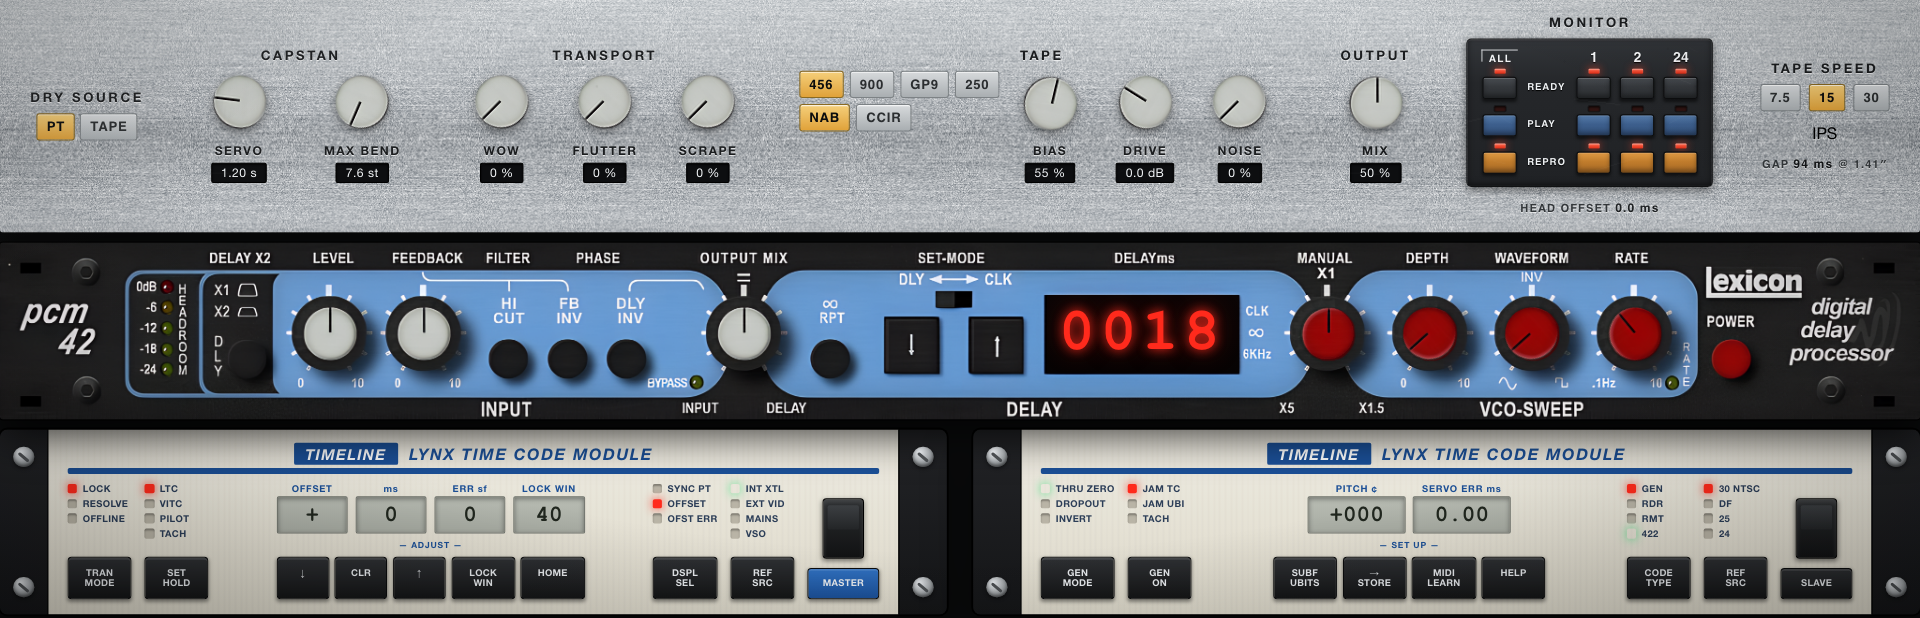Click the 55 % bias value field
This screenshot has width=1920, height=618.
[1049, 173]
